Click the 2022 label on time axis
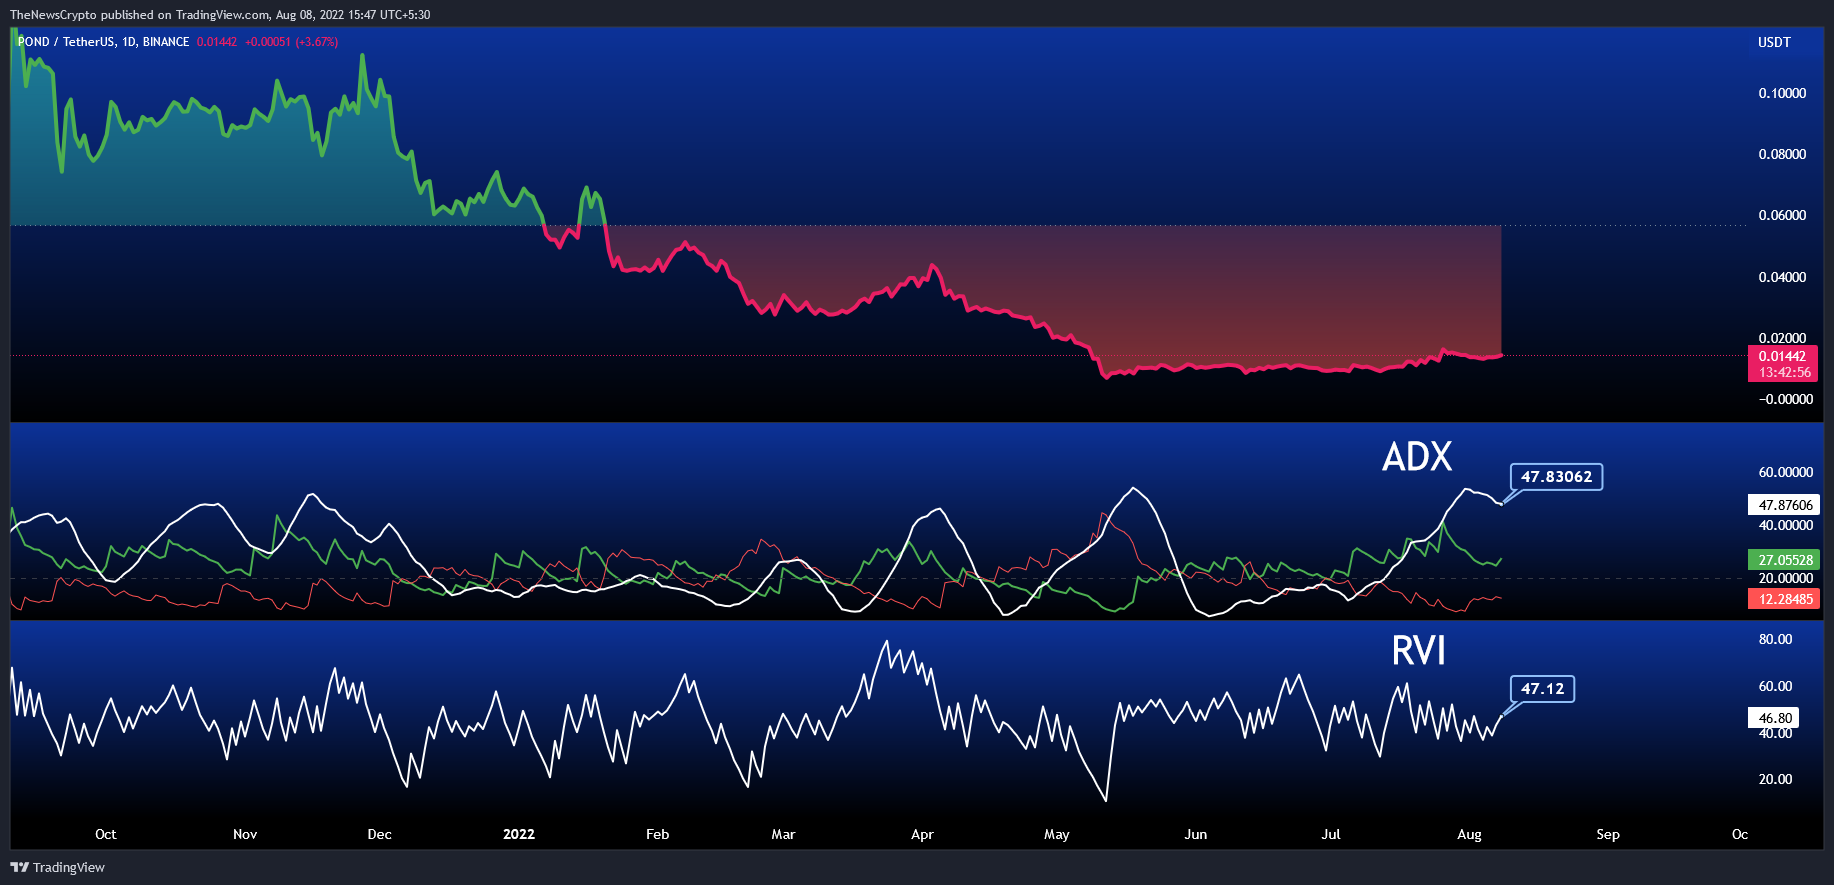This screenshot has width=1834, height=885. pos(518,834)
